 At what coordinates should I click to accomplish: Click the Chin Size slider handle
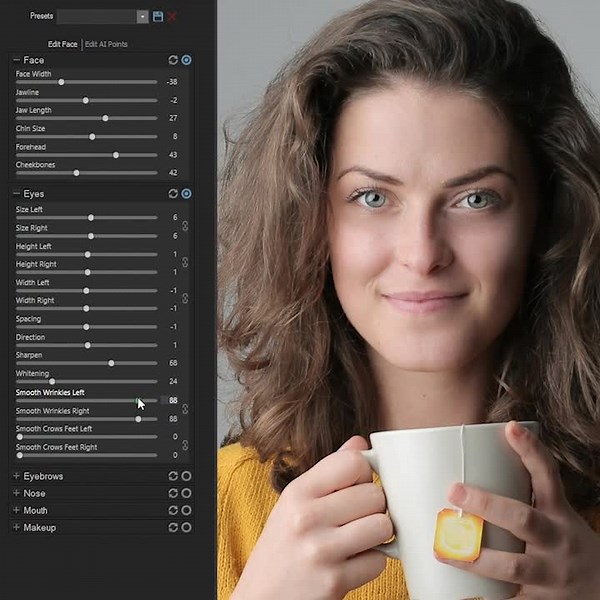click(92, 137)
